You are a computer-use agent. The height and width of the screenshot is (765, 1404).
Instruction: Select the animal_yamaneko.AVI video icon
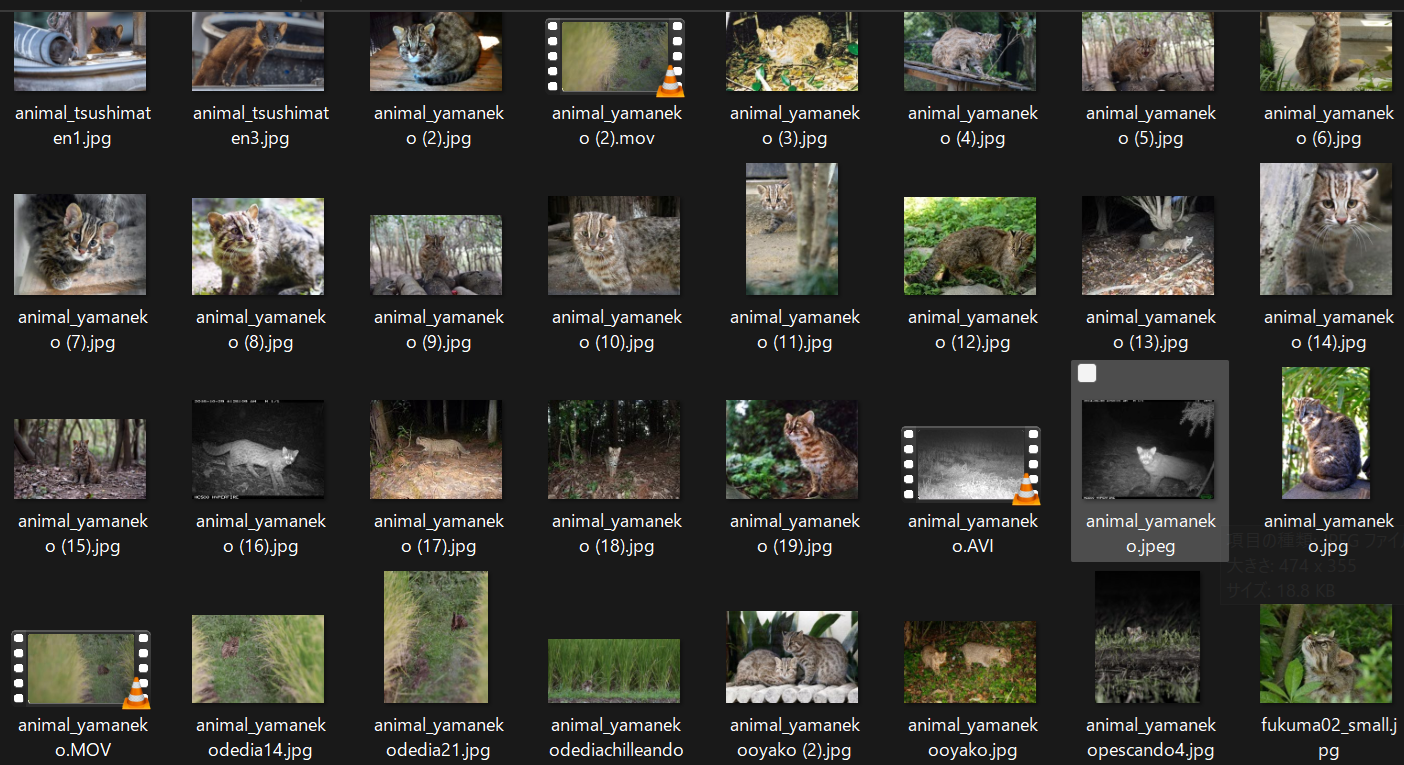(x=970, y=464)
